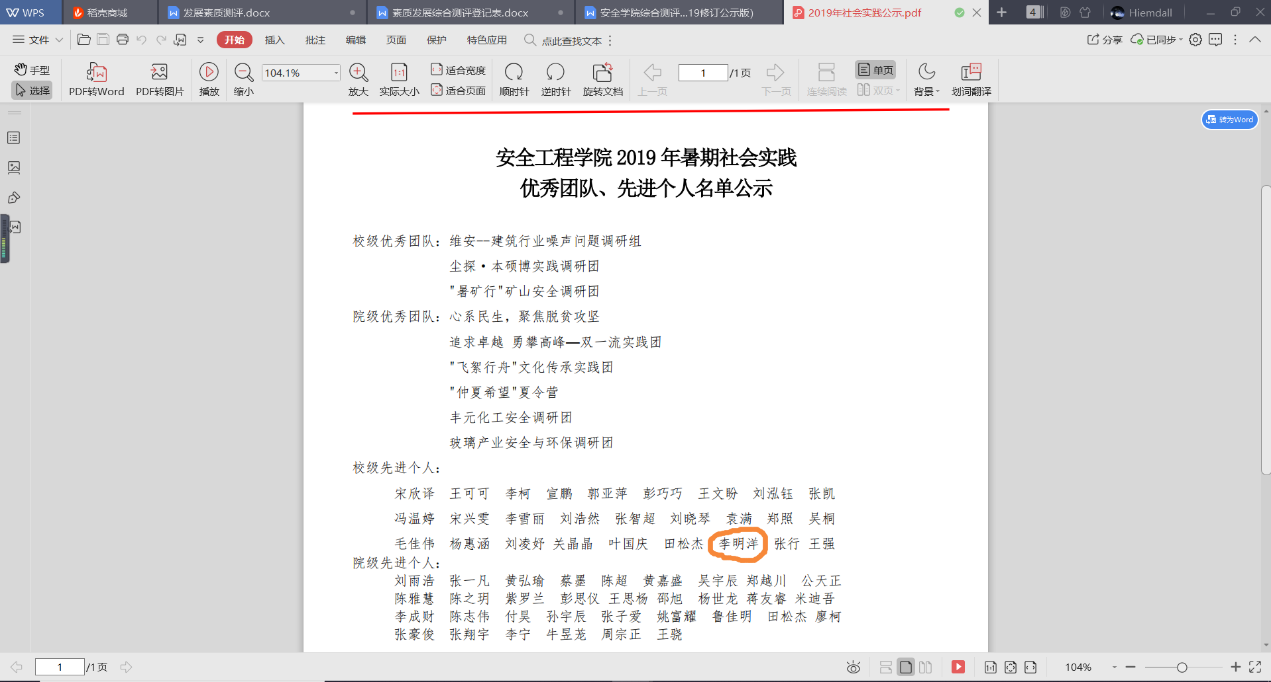Click the PDF转图片 export icon
The width and height of the screenshot is (1271, 682).
(x=159, y=73)
